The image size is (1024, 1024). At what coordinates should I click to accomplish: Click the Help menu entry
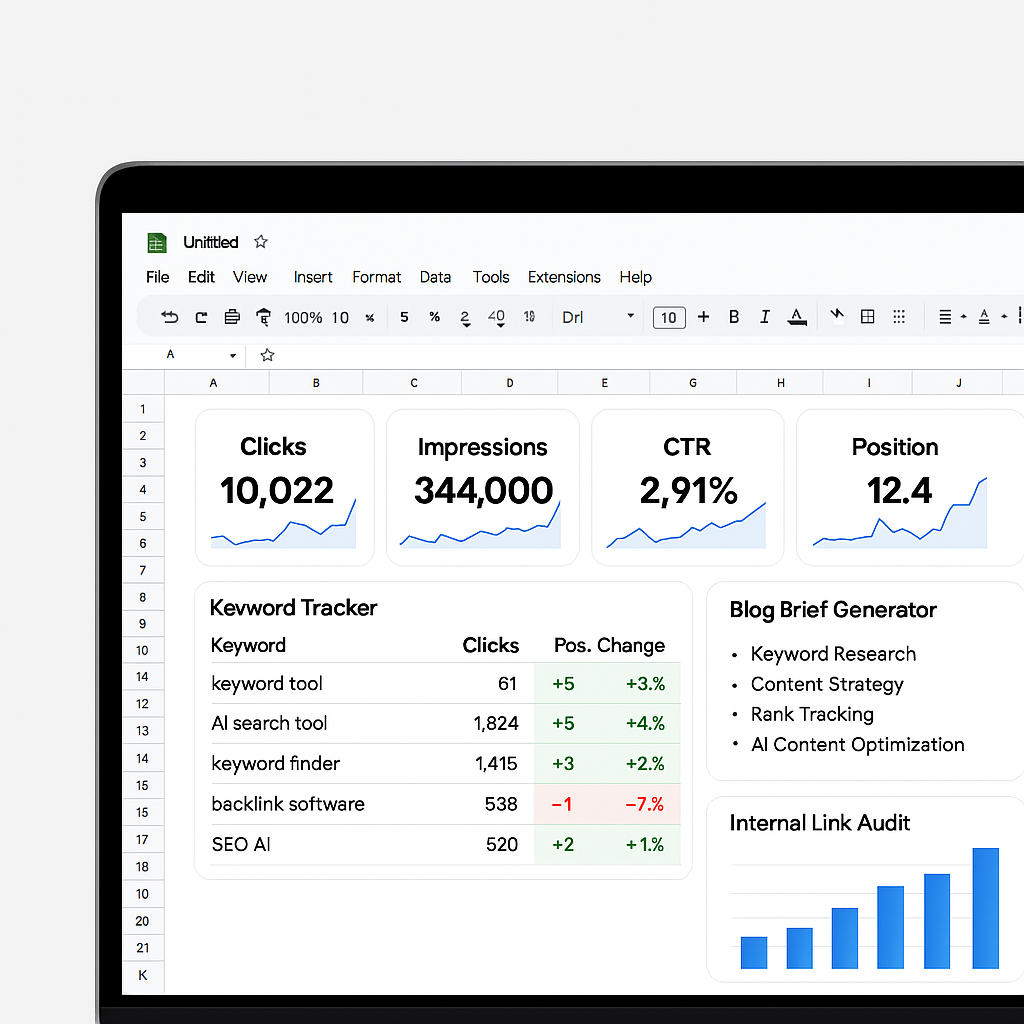click(x=635, y=277)
